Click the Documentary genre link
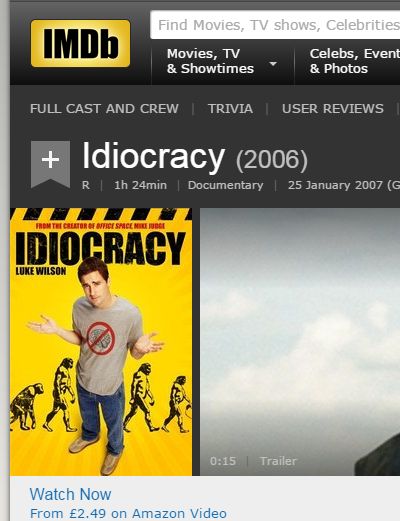The image size is (400, 521). (225, 185)
